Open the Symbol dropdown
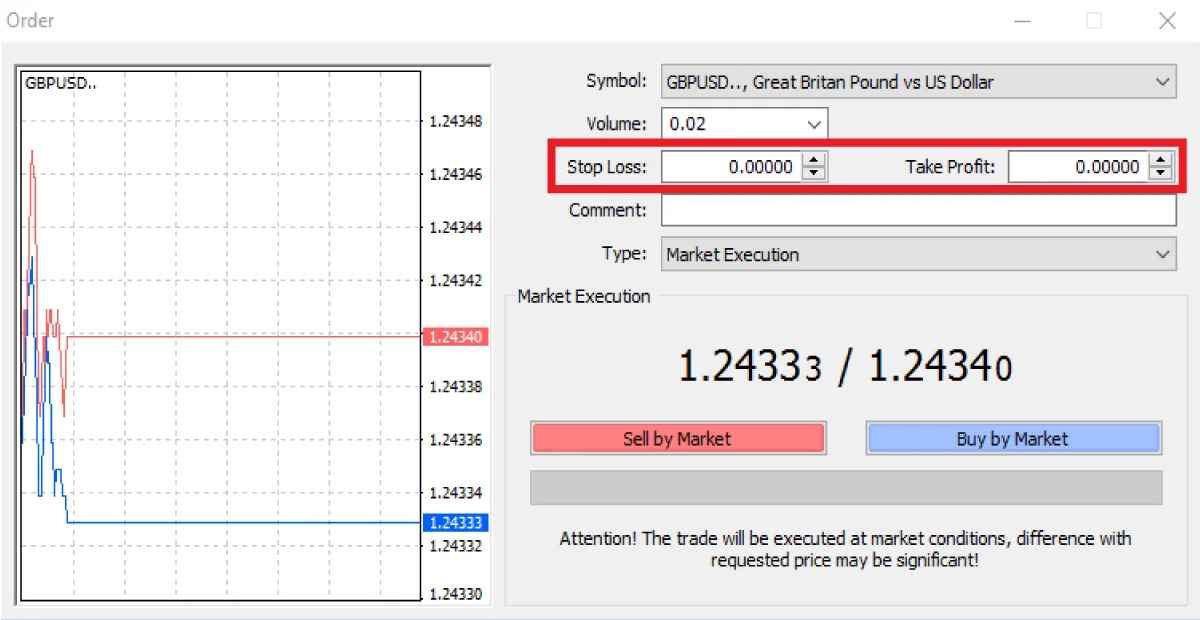The width and height of the screenshot is (1200, 620). tap(1163, 82)
